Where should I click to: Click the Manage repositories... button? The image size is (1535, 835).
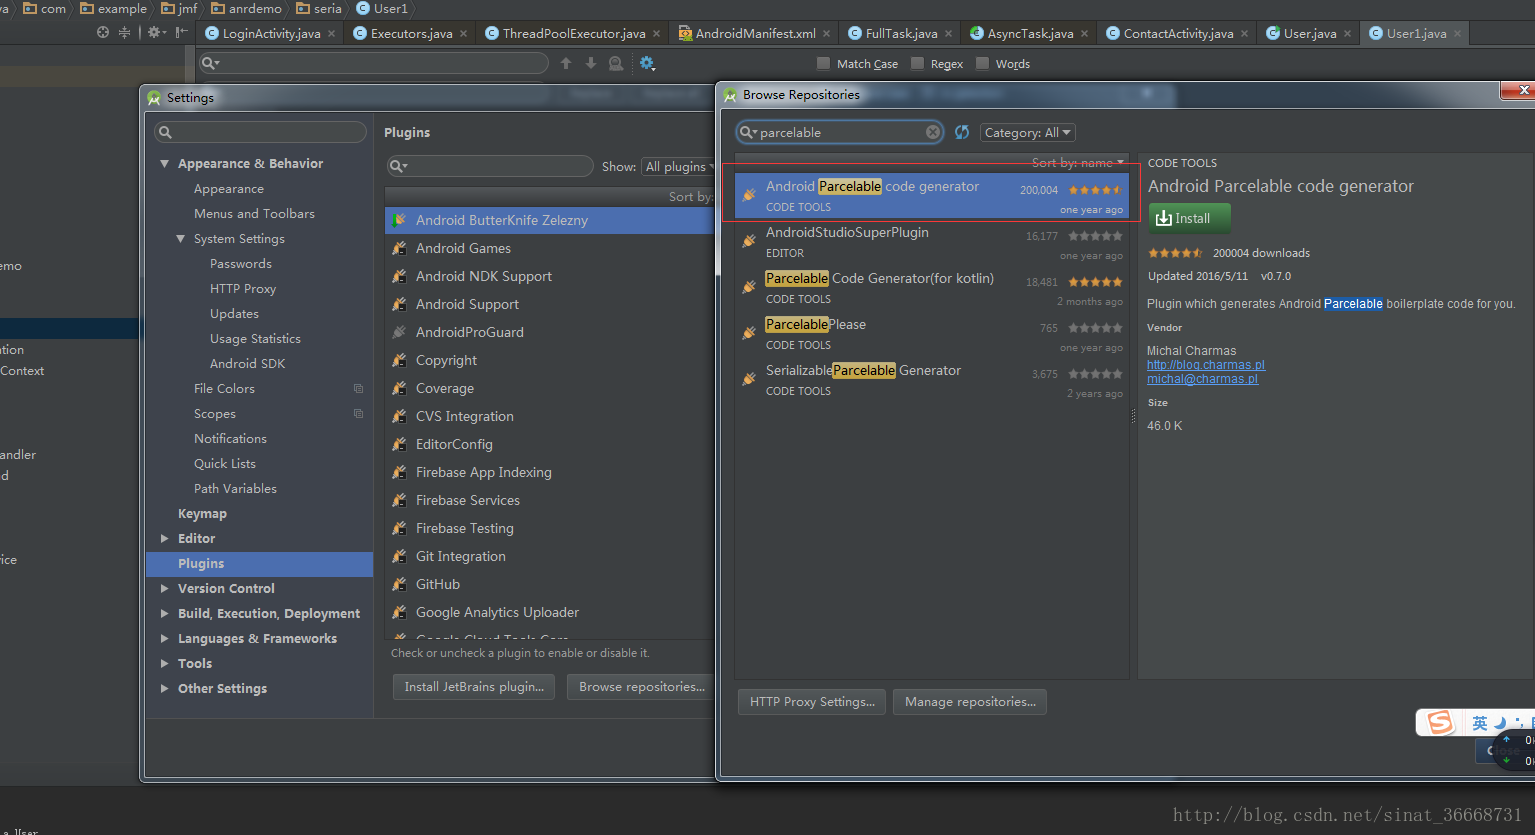[x=970, y=702]
